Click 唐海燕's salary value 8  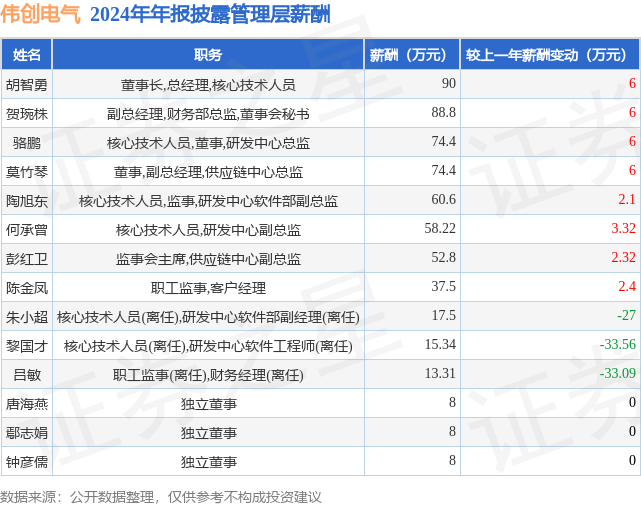click(452, 403)
